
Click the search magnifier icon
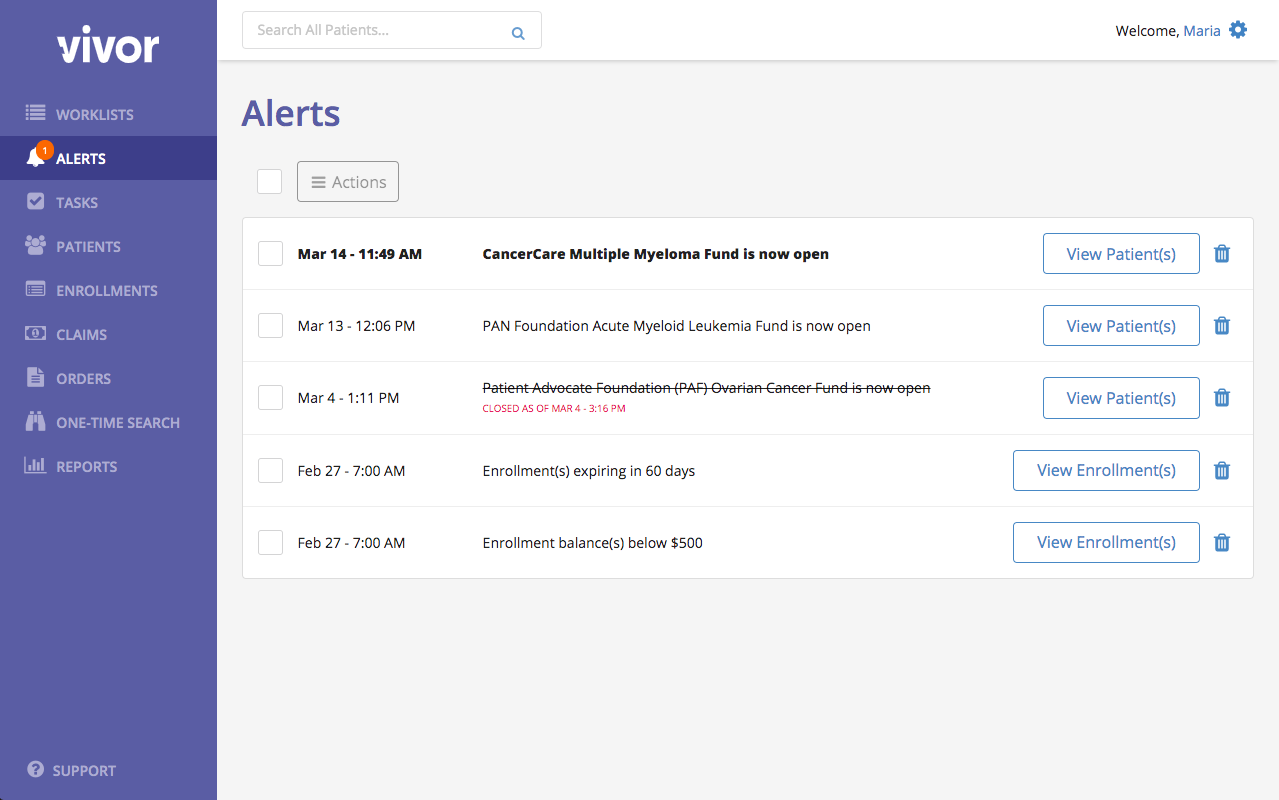pyautogui.click(x=518, y=33)
